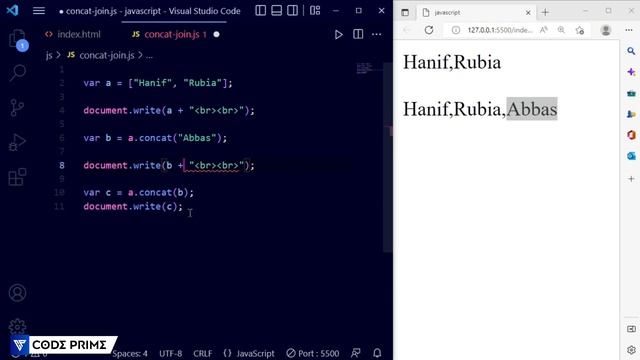Open the editor More Actions menu

coord(376,34)
